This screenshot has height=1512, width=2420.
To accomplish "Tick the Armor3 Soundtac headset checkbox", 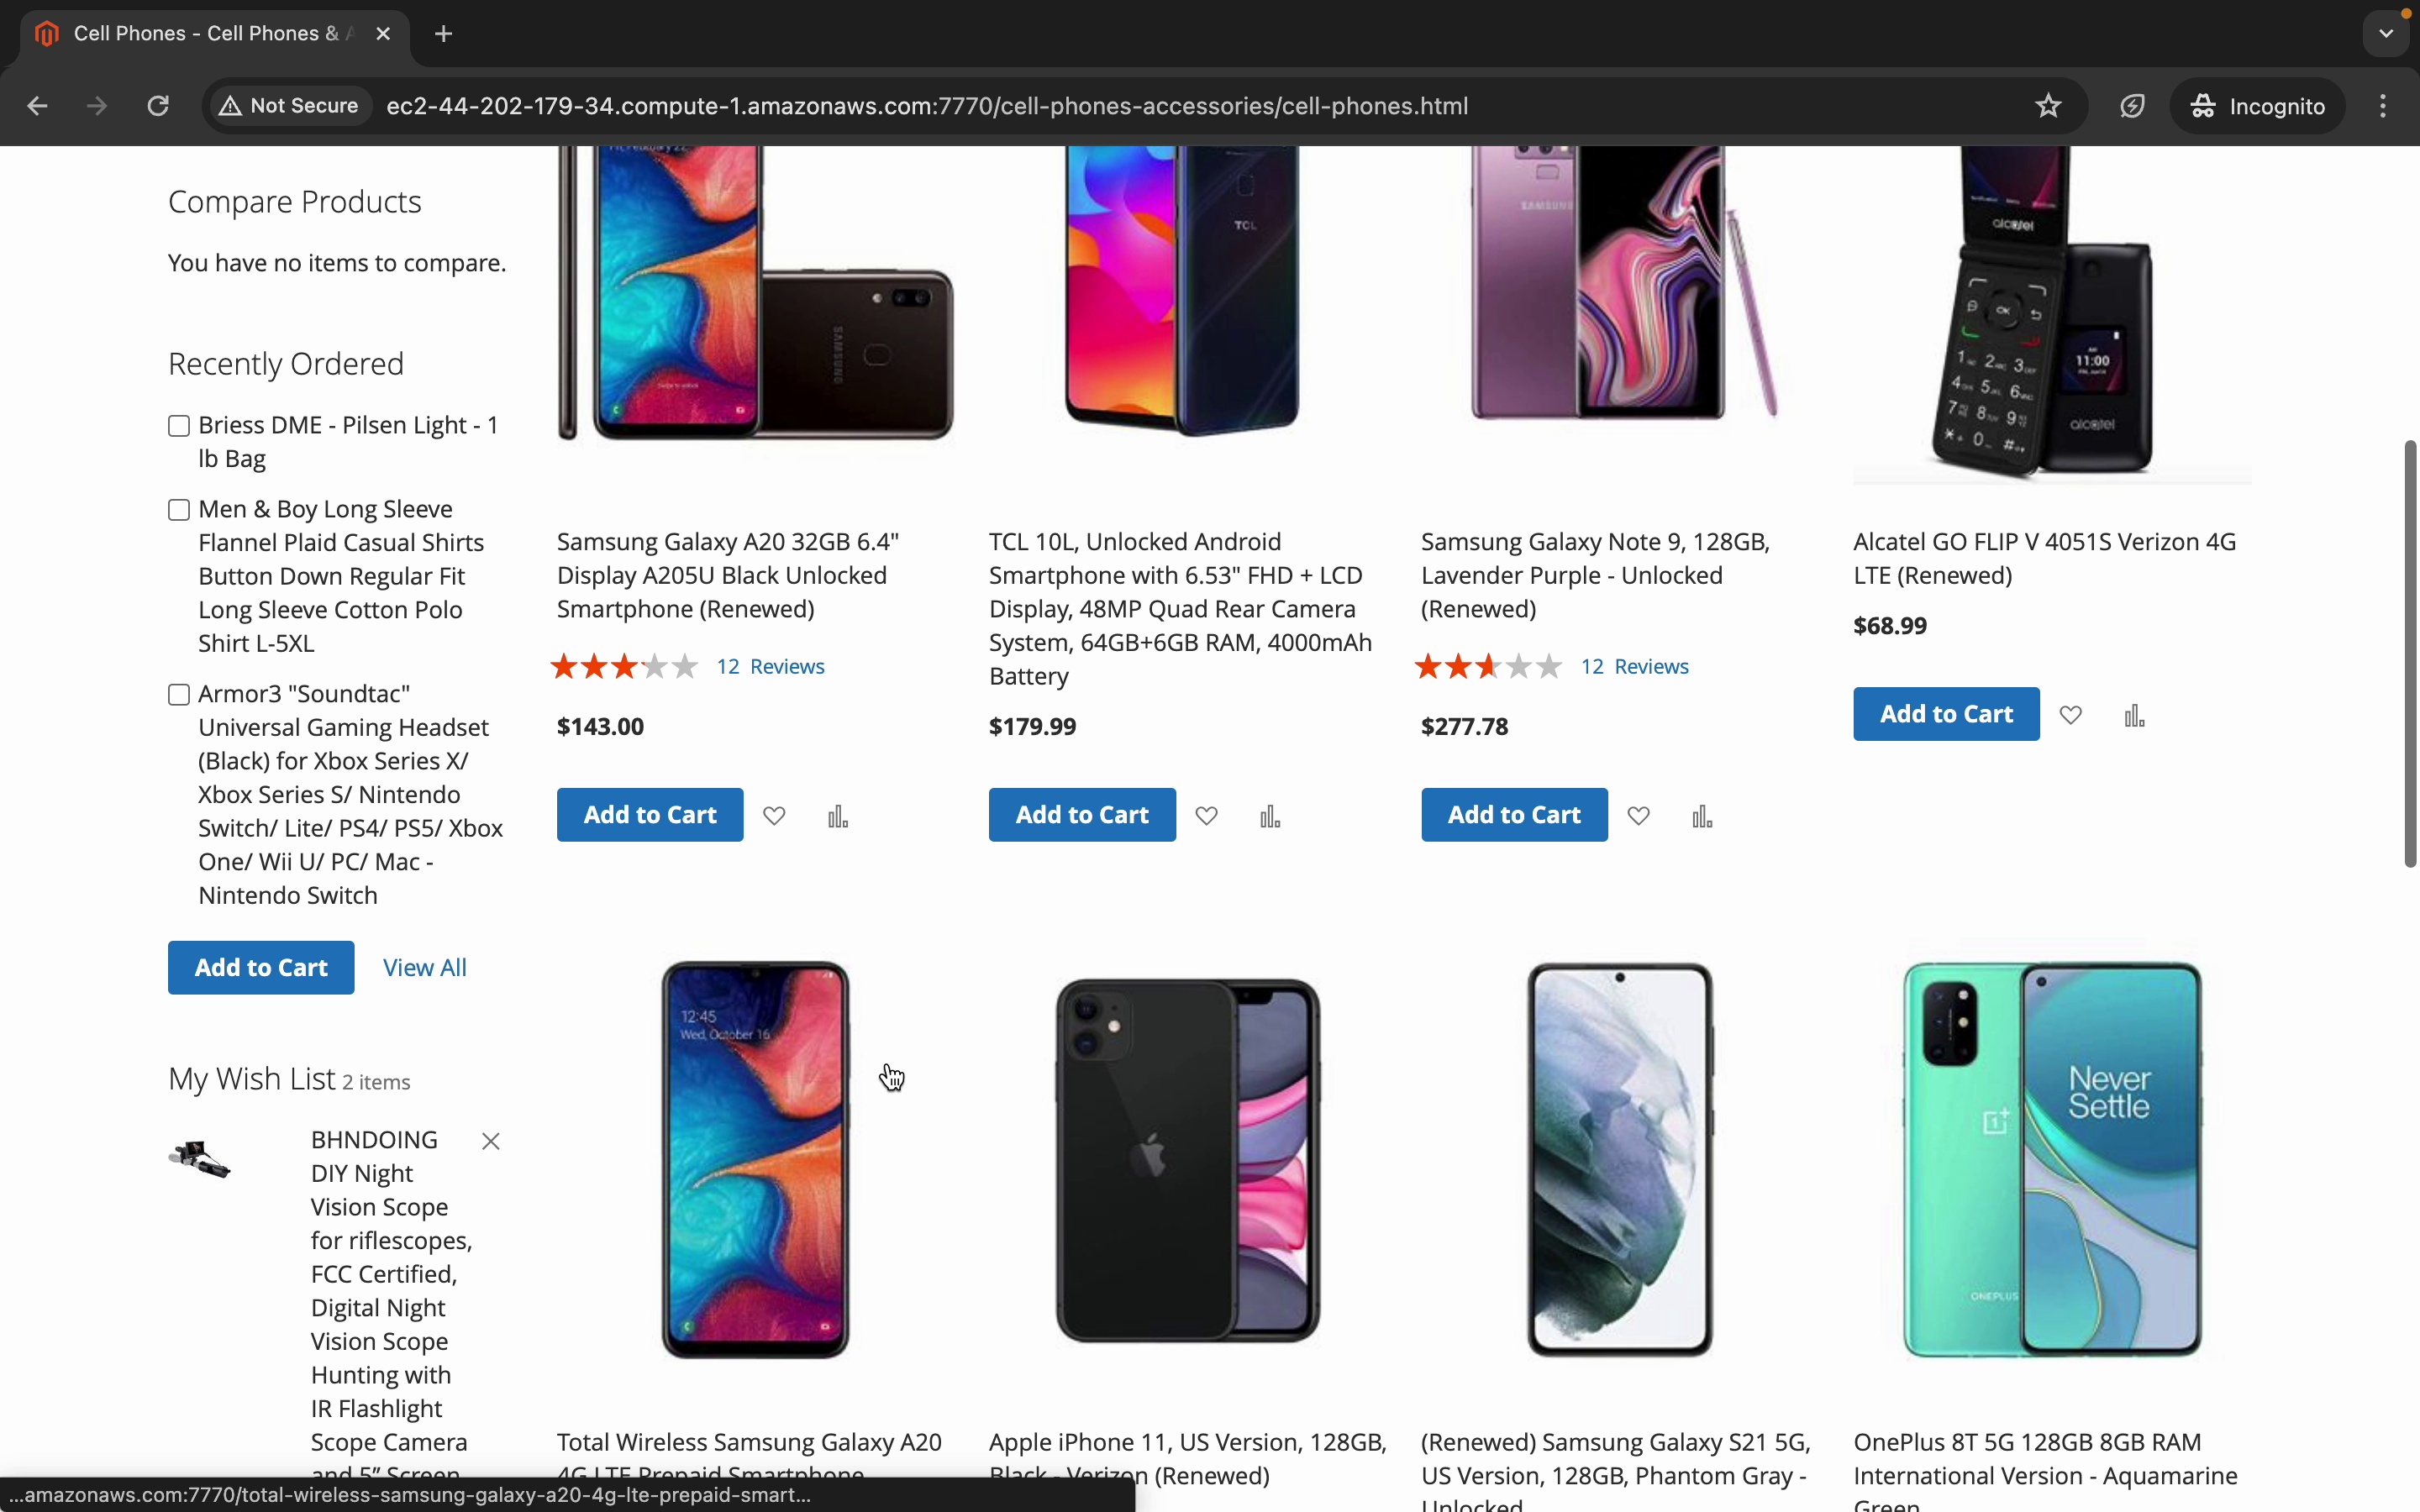I will click(179, 695).
